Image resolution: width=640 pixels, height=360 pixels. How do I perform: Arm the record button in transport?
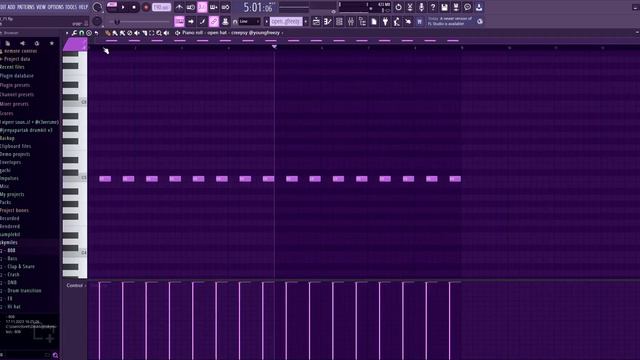tap(146, 7)
